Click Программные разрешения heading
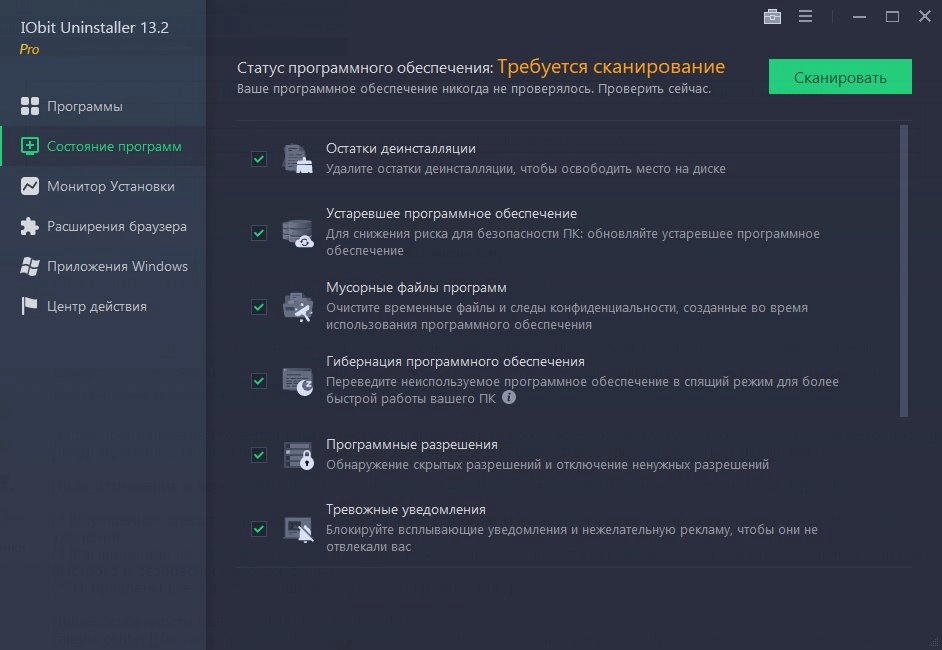 (412, 445)
